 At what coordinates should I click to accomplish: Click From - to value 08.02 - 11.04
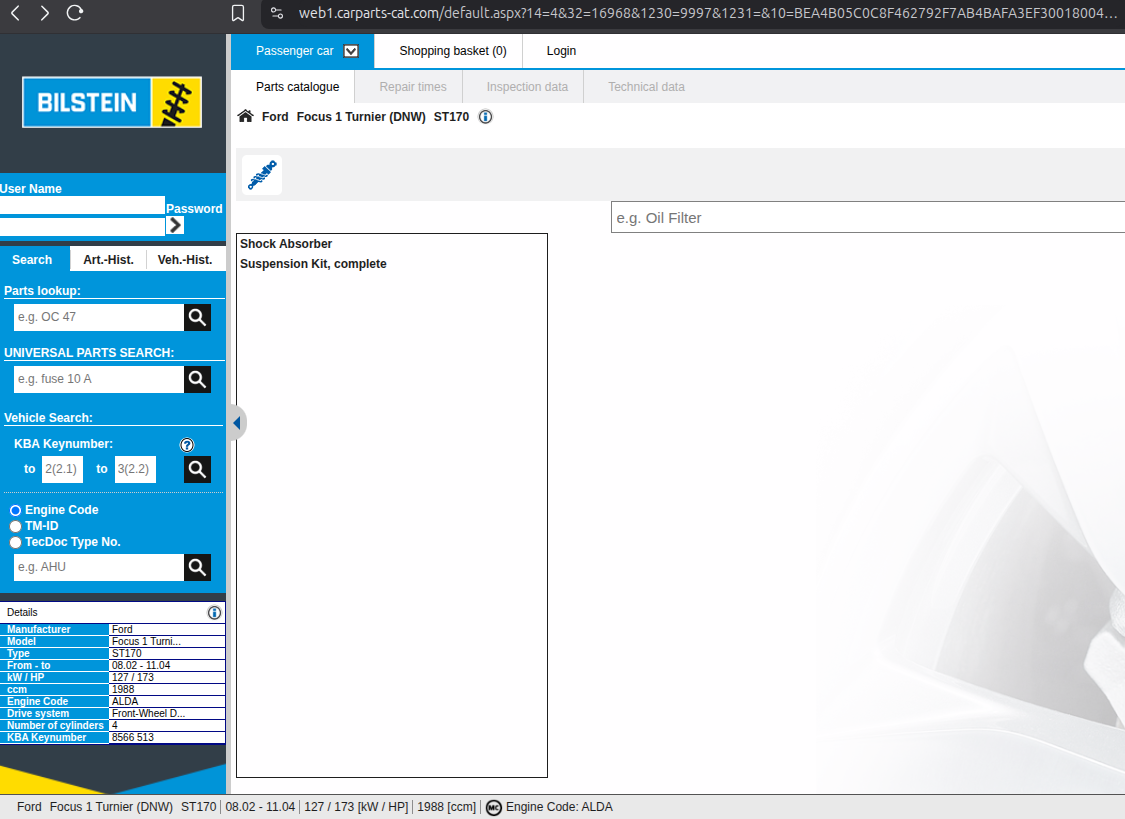141,666
